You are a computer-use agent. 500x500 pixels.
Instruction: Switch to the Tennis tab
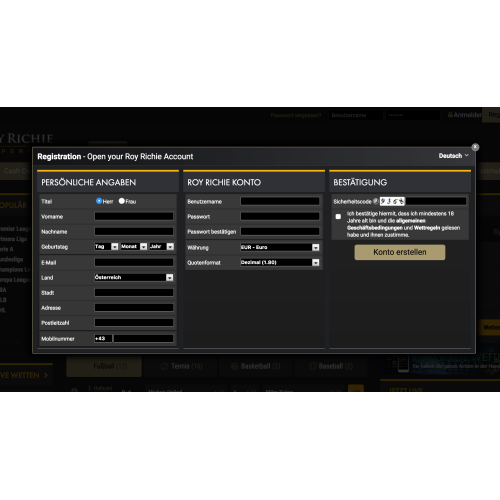182,366
